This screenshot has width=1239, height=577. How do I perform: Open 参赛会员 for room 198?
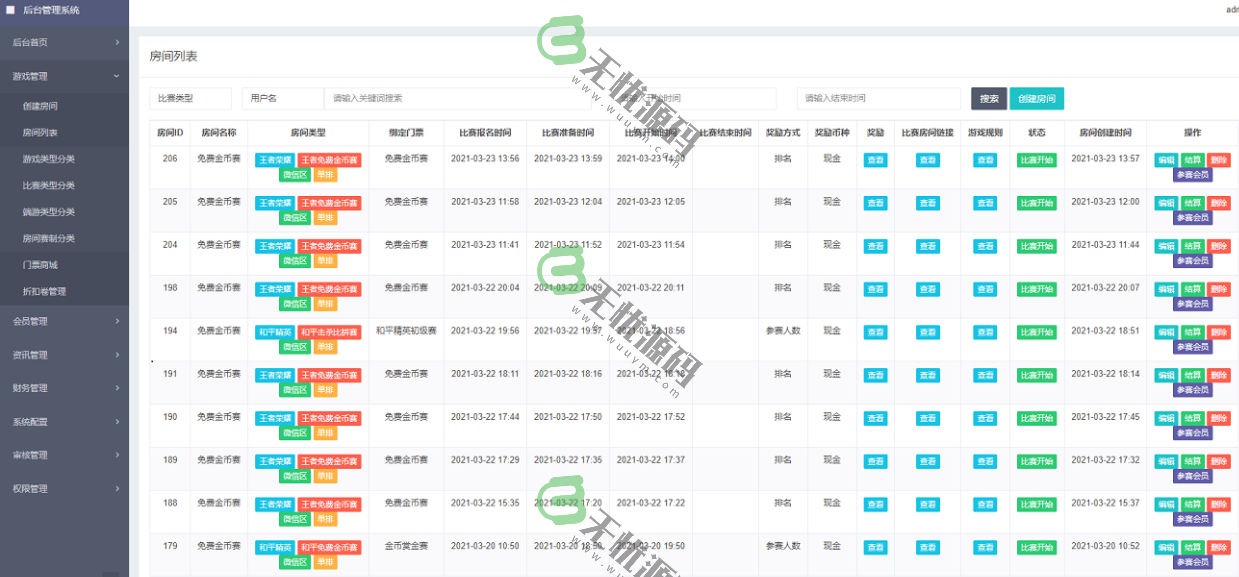pyautogui.click(x=1192, y=303)
